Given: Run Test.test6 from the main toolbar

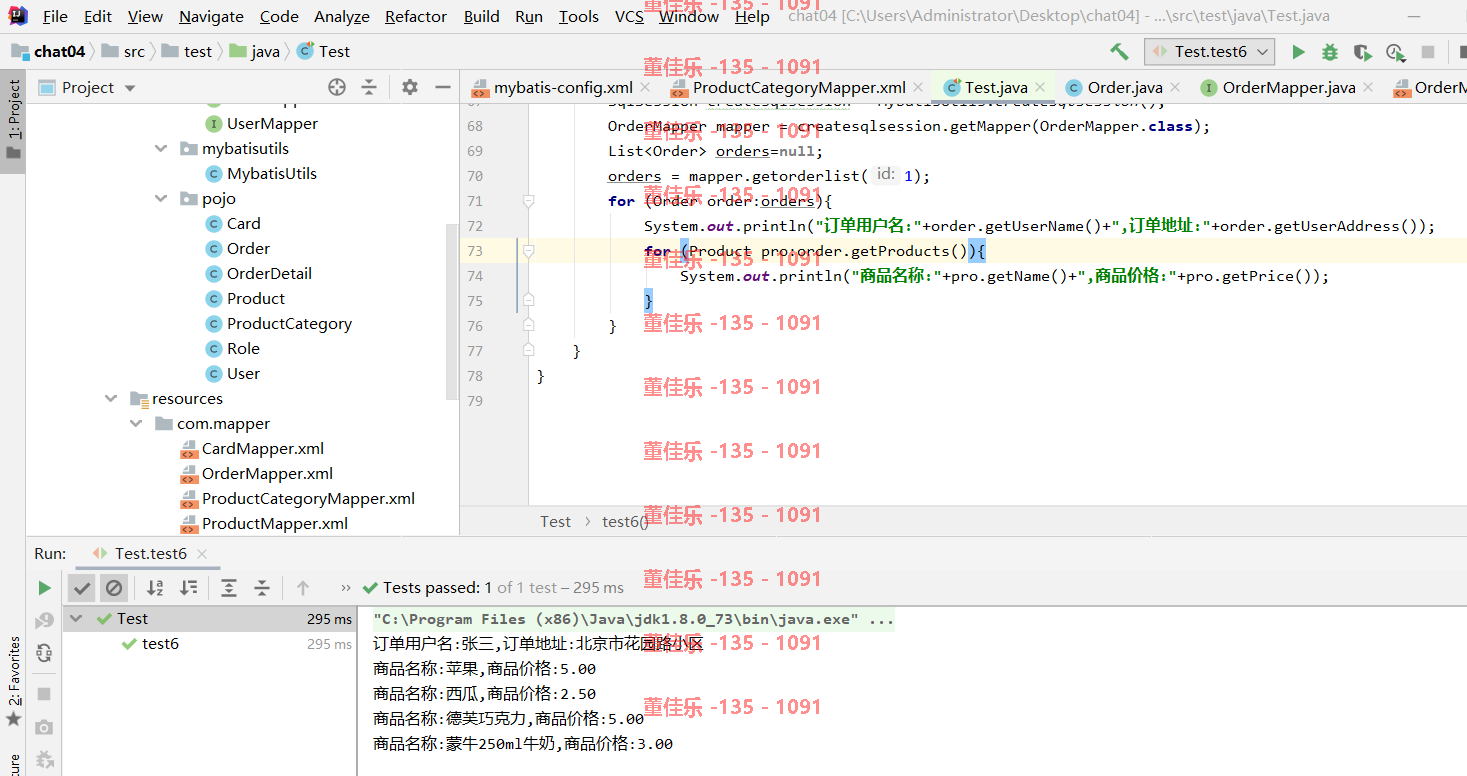Looking at the screenshot, I should [x=1298, y=52].
